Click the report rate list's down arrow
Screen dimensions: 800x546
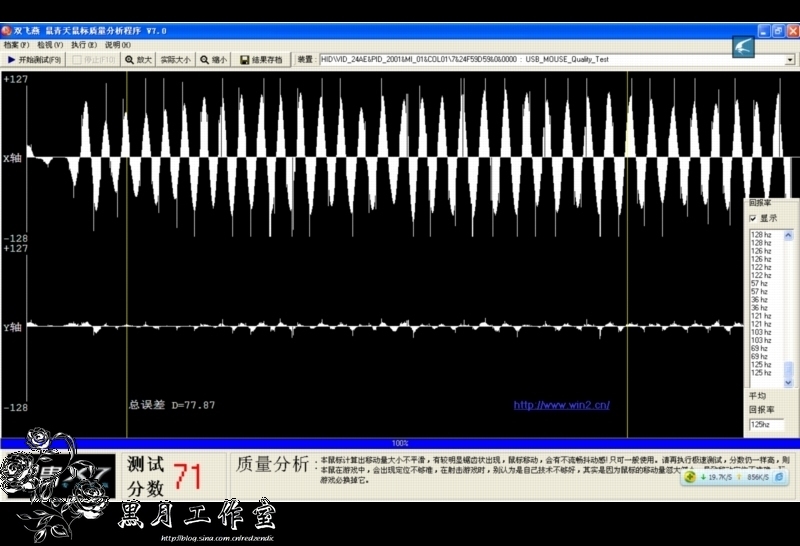(x=788, y=382)
